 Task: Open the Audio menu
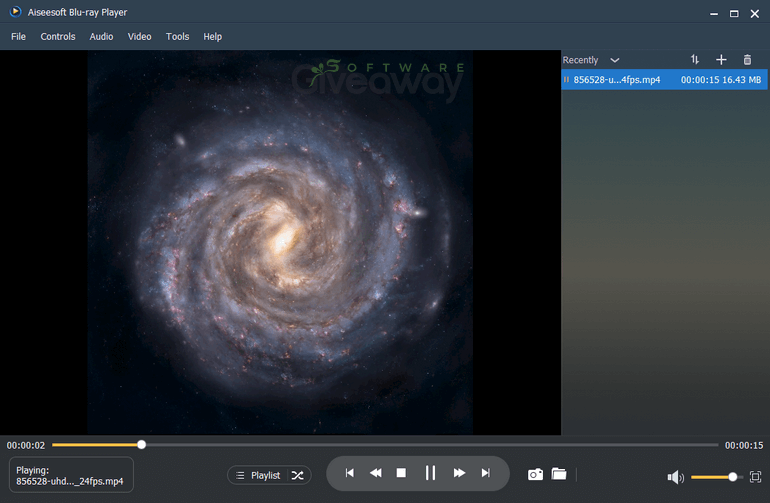coord(101,36)
